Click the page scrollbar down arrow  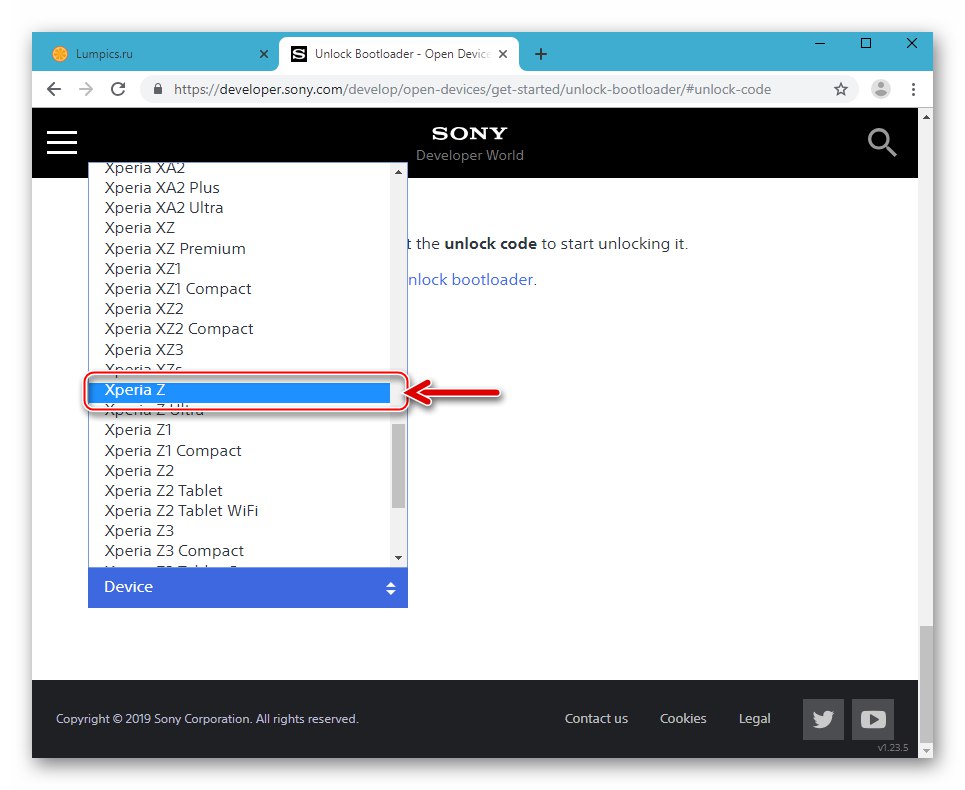926,751
